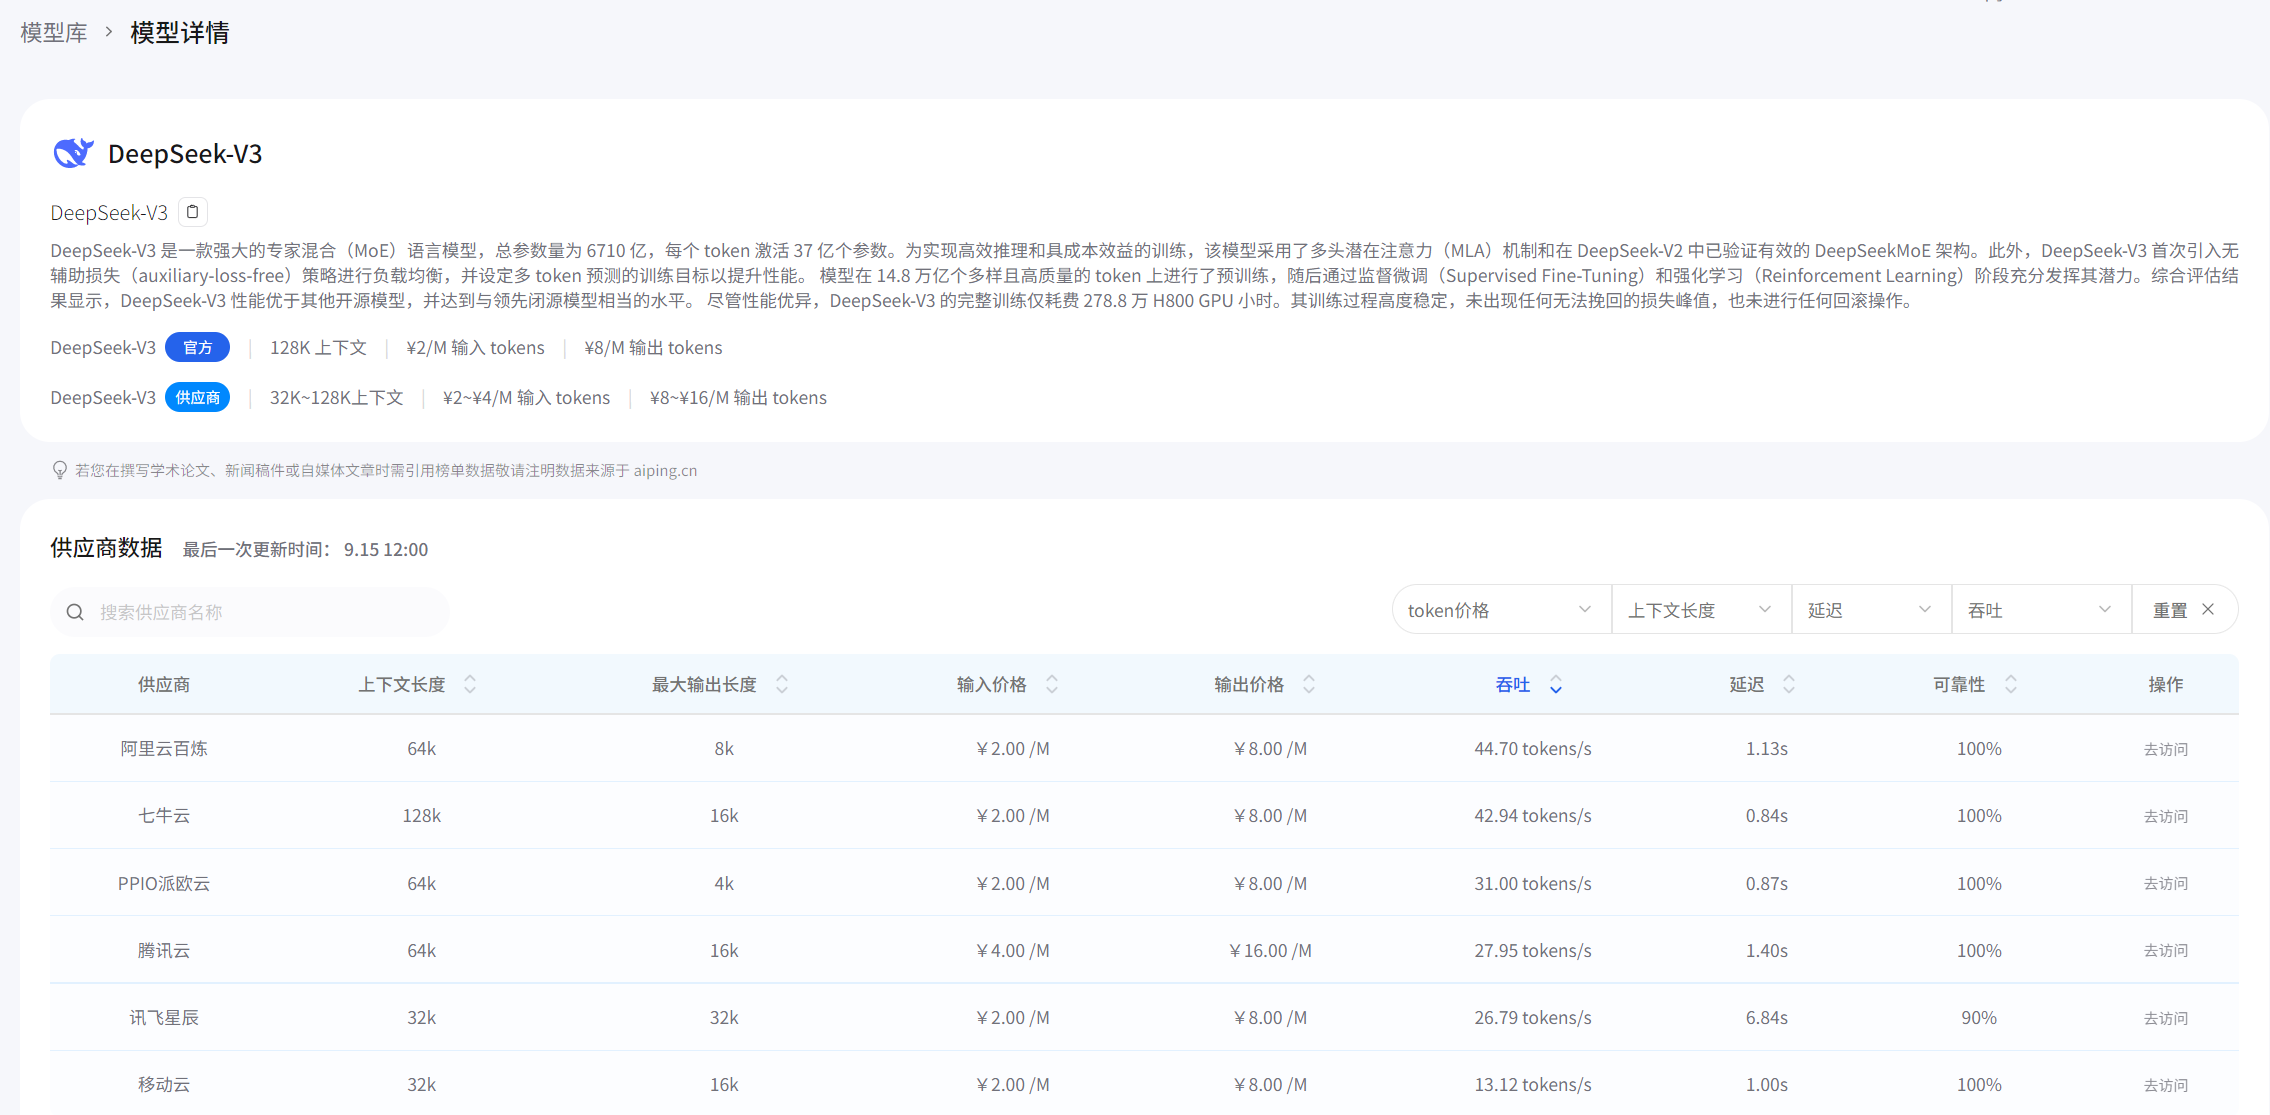Click the 128k context length cell

click(422, 815)
